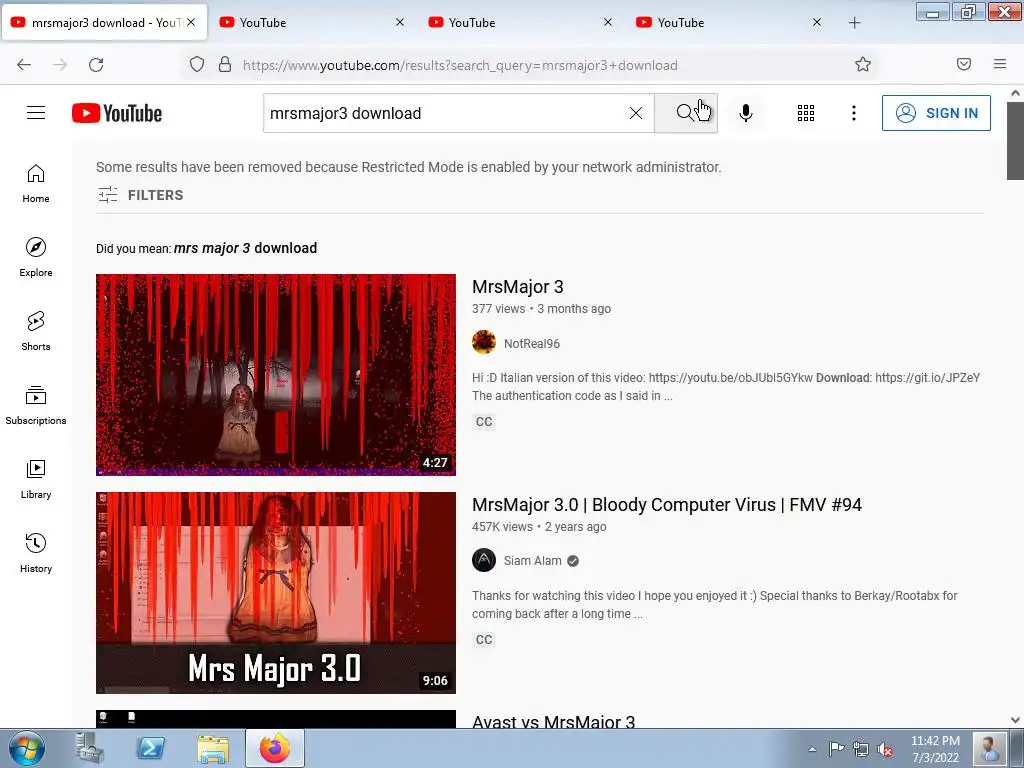
Task: Open Shorts in the sidebar
Action: click(x=36, y=331)
